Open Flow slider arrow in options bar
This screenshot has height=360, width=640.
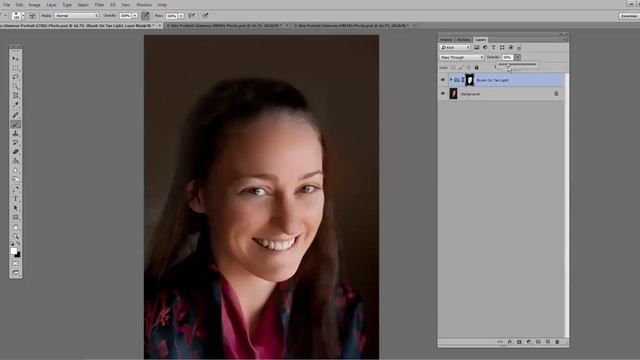coord(181,16)
